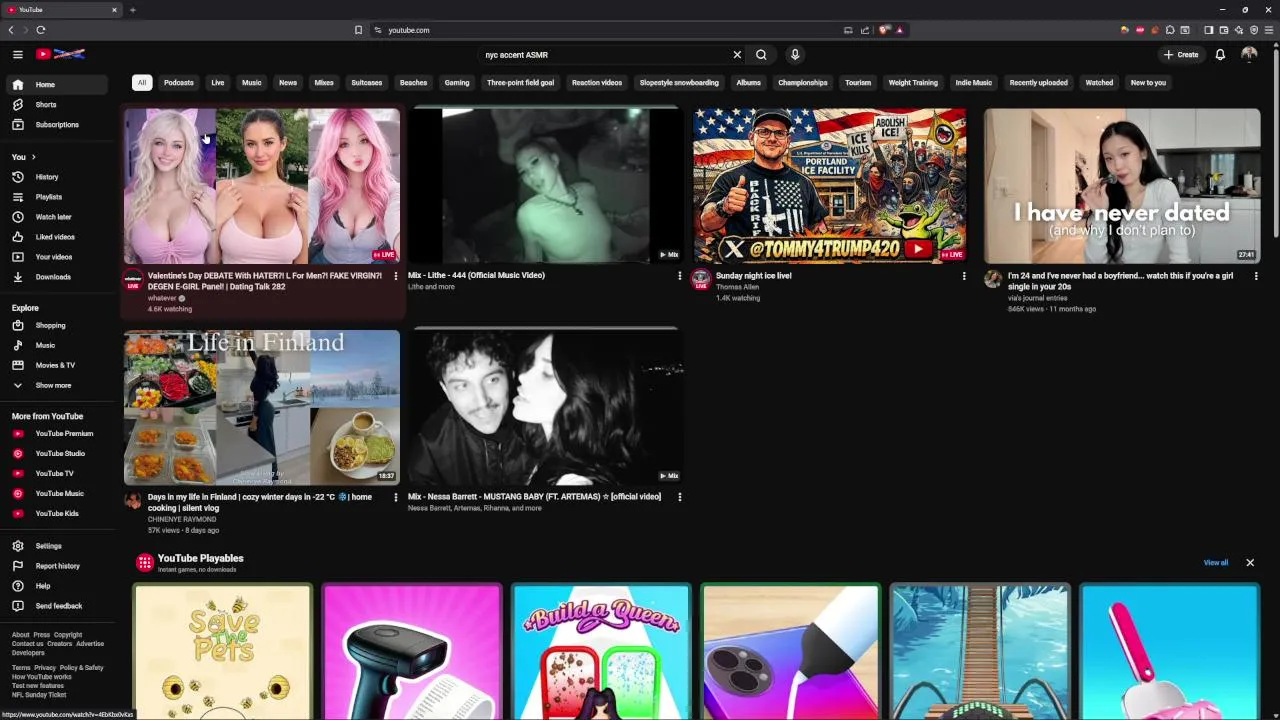This screenshot has height=720, width=1280.
Task: Click the magnifier search button
Action: pos(761,55)
